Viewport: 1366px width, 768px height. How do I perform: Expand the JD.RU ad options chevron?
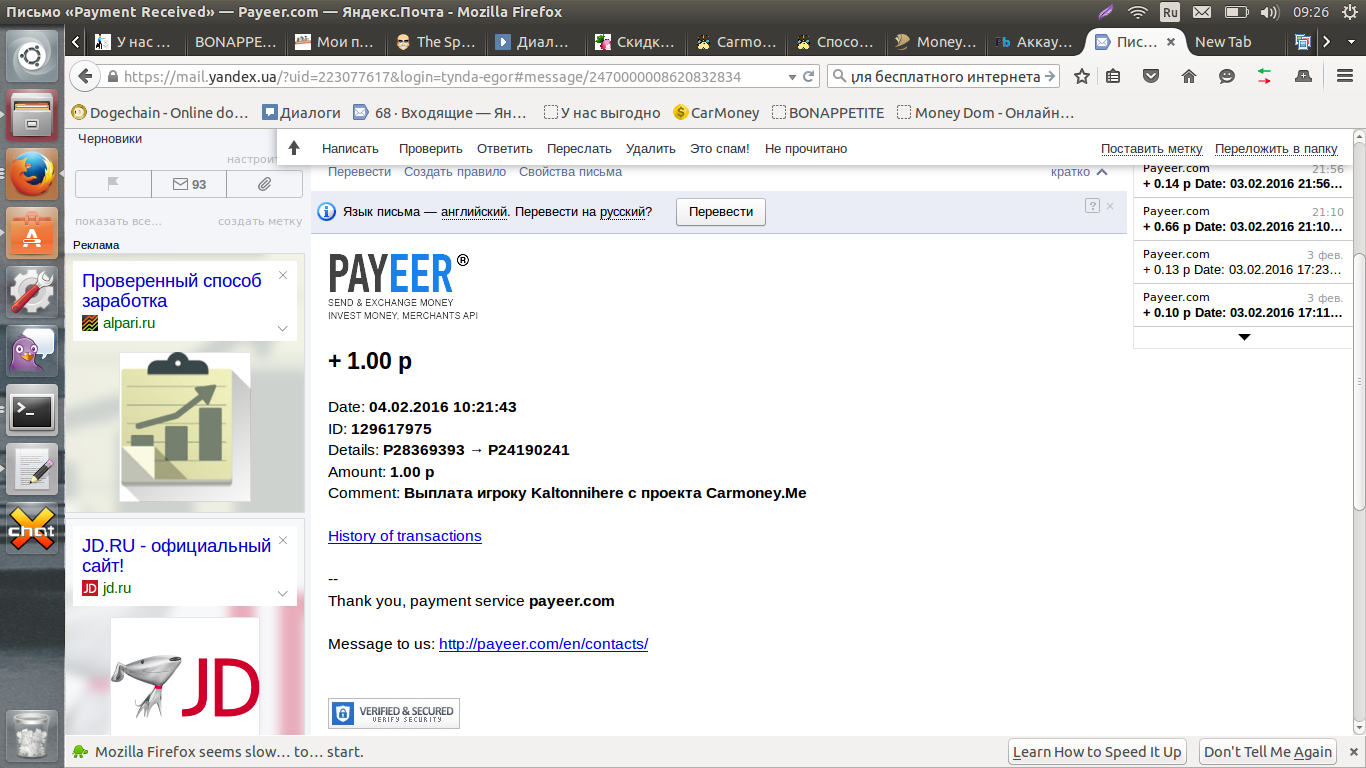pyautogui.click(x=283, y=593)
